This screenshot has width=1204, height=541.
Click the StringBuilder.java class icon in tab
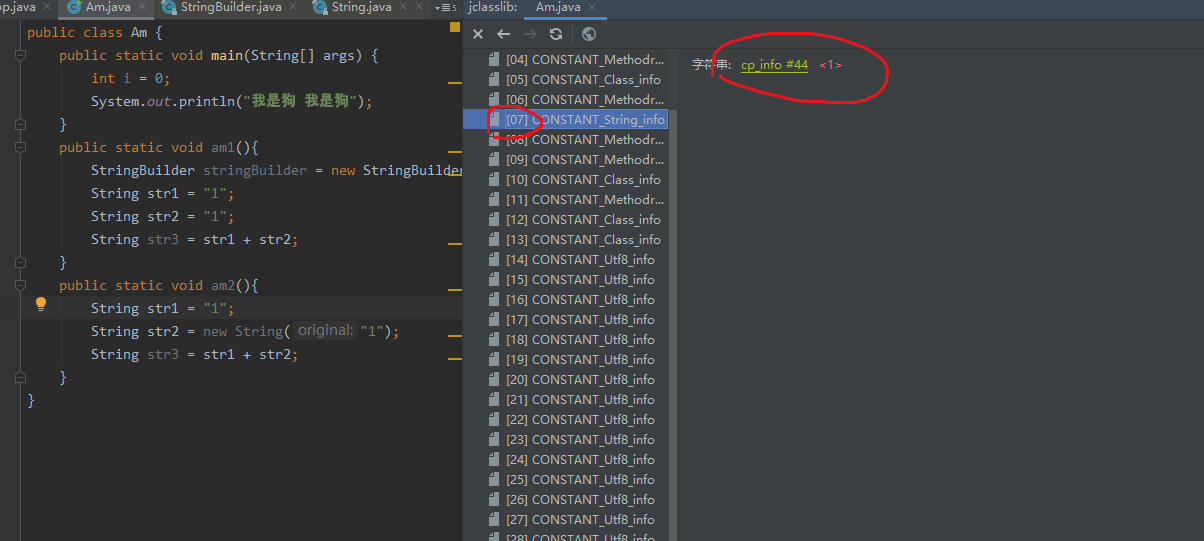169,8
